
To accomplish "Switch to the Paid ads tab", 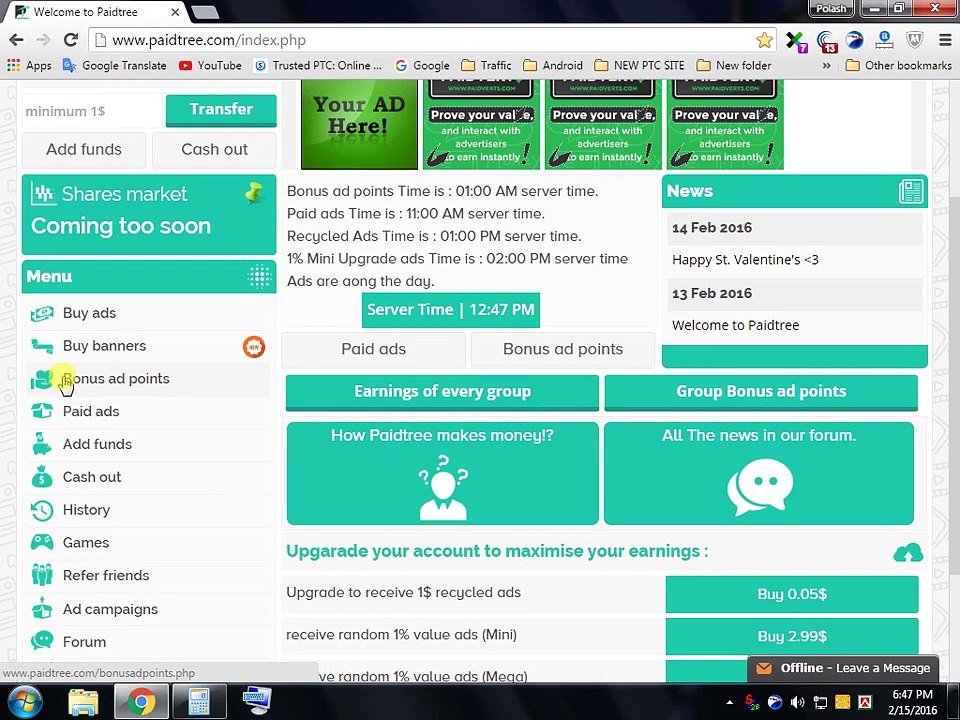I will point(373,349).
